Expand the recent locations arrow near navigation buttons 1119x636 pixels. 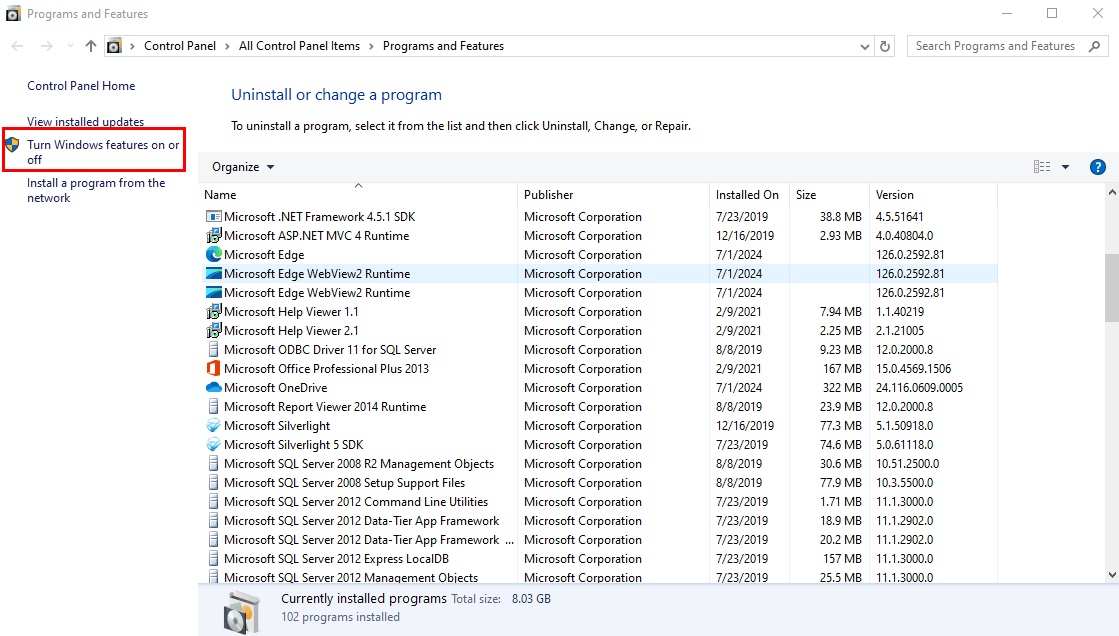coord(70,46)
